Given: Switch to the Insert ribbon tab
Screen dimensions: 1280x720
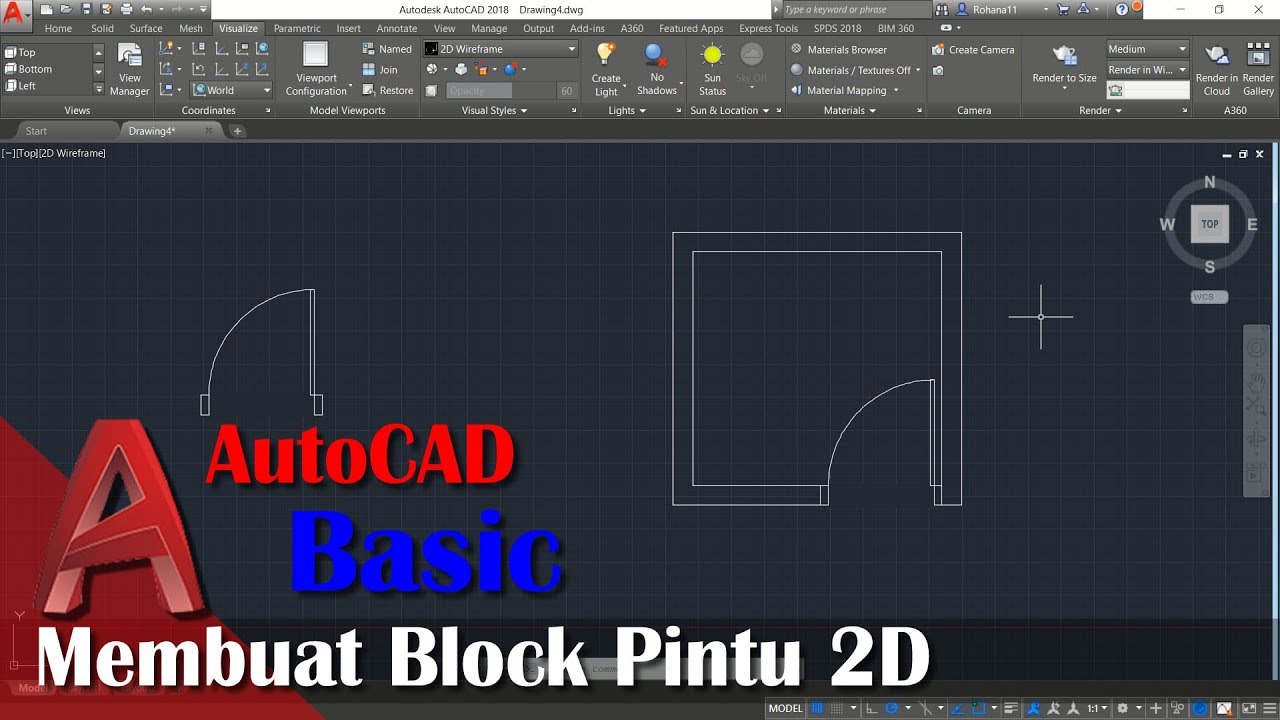Looking at the screenshot, I should click(x=349, y=28).
